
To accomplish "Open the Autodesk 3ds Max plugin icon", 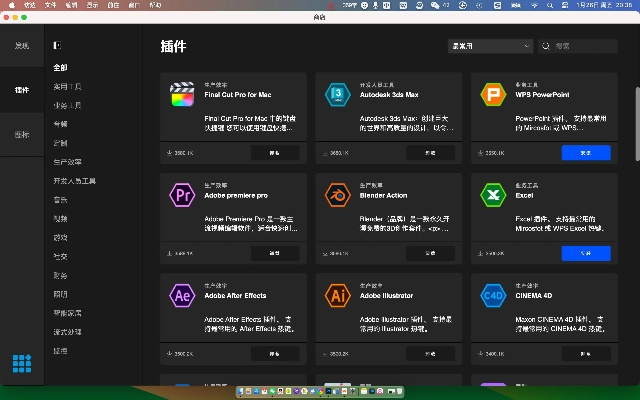I will [x=337, y=95].
